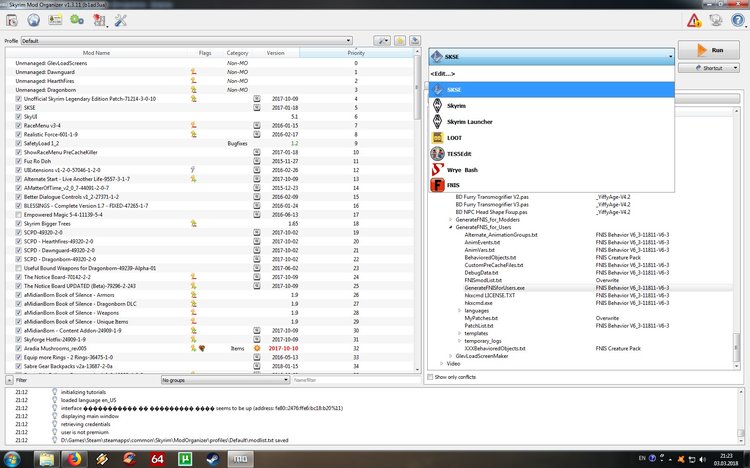The width and height of the screenshot is (750, 468).
Task: Toggle the Fuz Ro Doh mod checkbox
Action: (x=19, y=161)
